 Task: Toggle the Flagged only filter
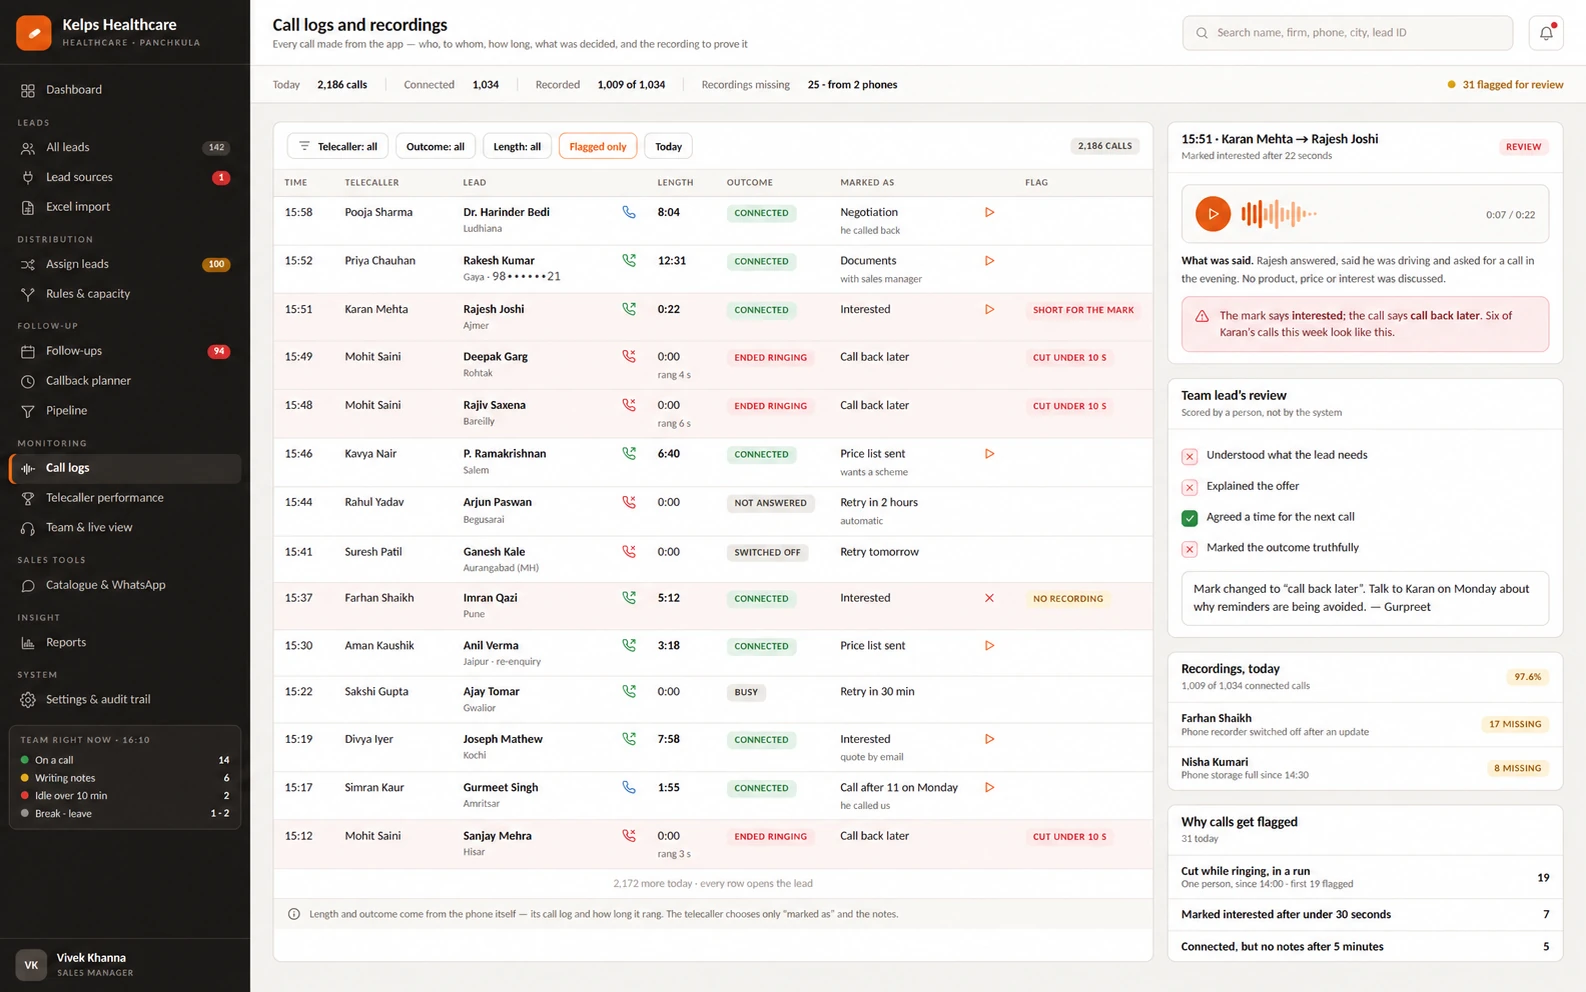[598, 146]
